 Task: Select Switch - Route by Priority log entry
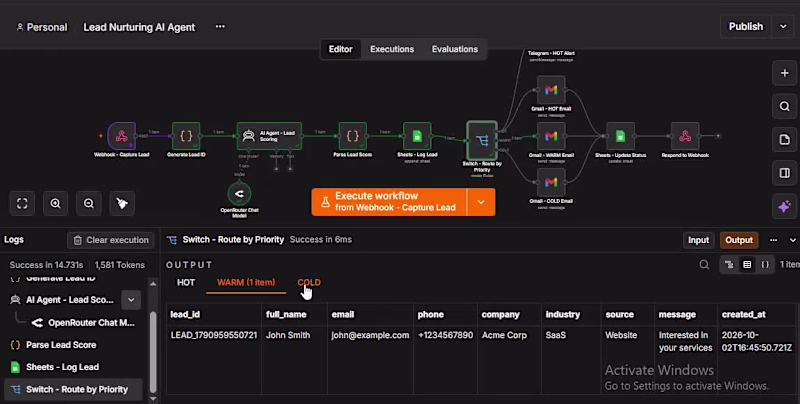tap(71, 389)
